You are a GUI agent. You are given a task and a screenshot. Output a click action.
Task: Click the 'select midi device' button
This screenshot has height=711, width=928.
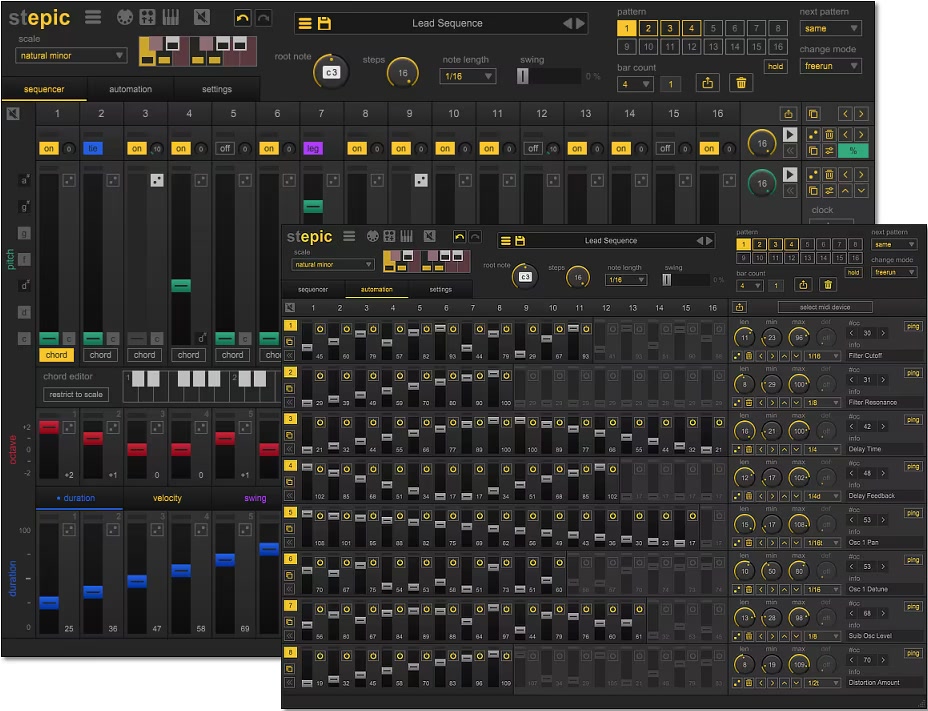click(825, 306)
